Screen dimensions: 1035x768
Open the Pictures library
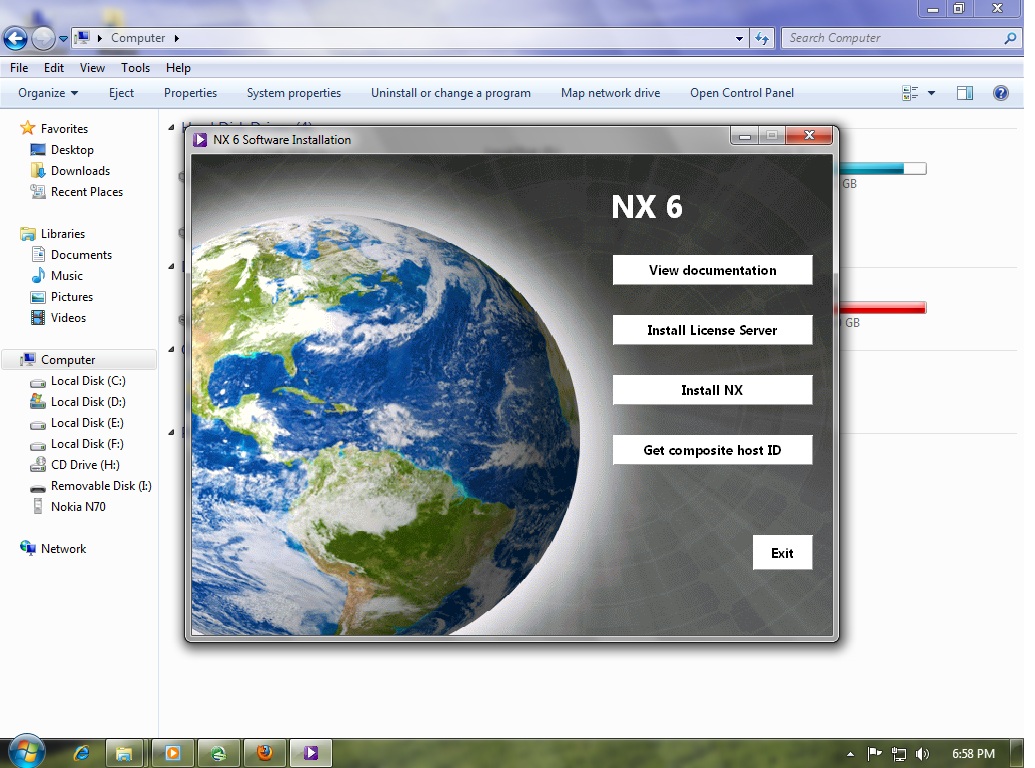click(71, 297)
